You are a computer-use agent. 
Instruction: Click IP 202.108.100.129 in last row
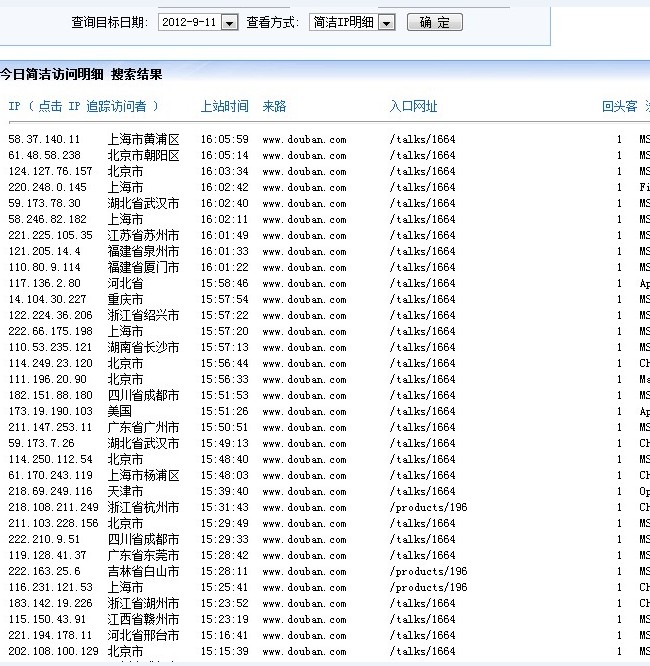pyautogui.click(x=53, y=651)
